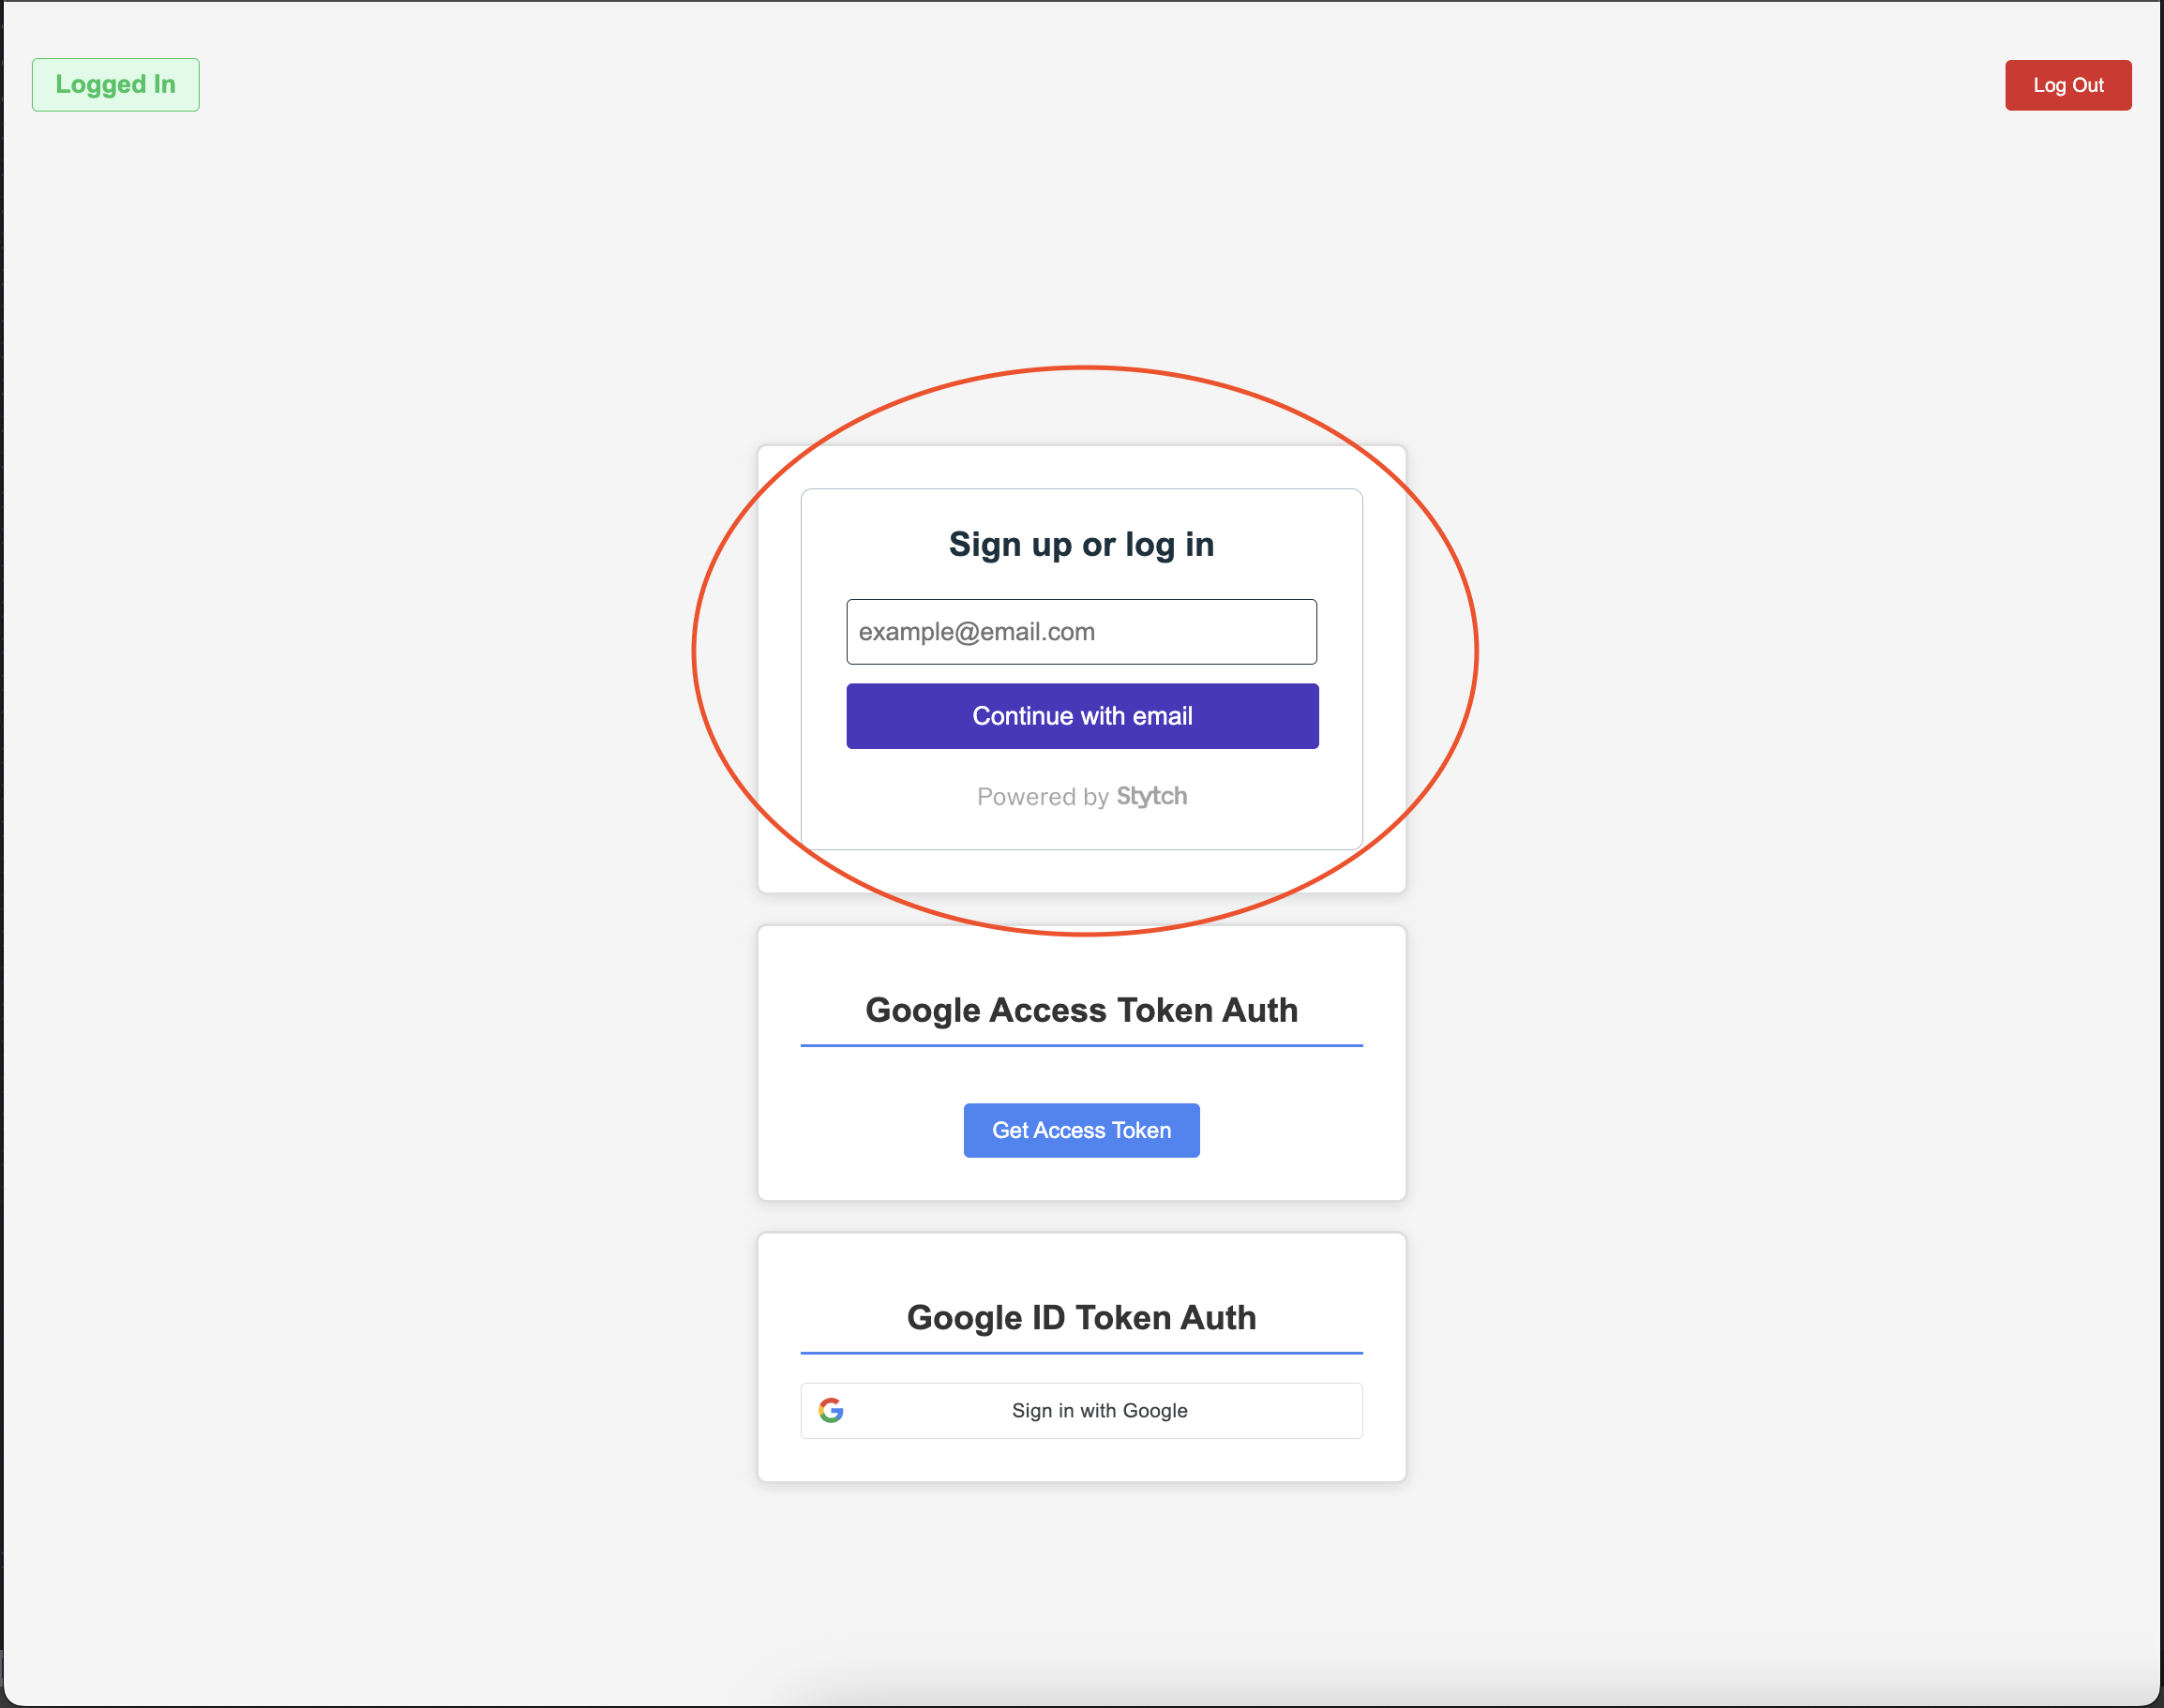
Task: Click the red Log Out button
Action: tap(2067, 85)
